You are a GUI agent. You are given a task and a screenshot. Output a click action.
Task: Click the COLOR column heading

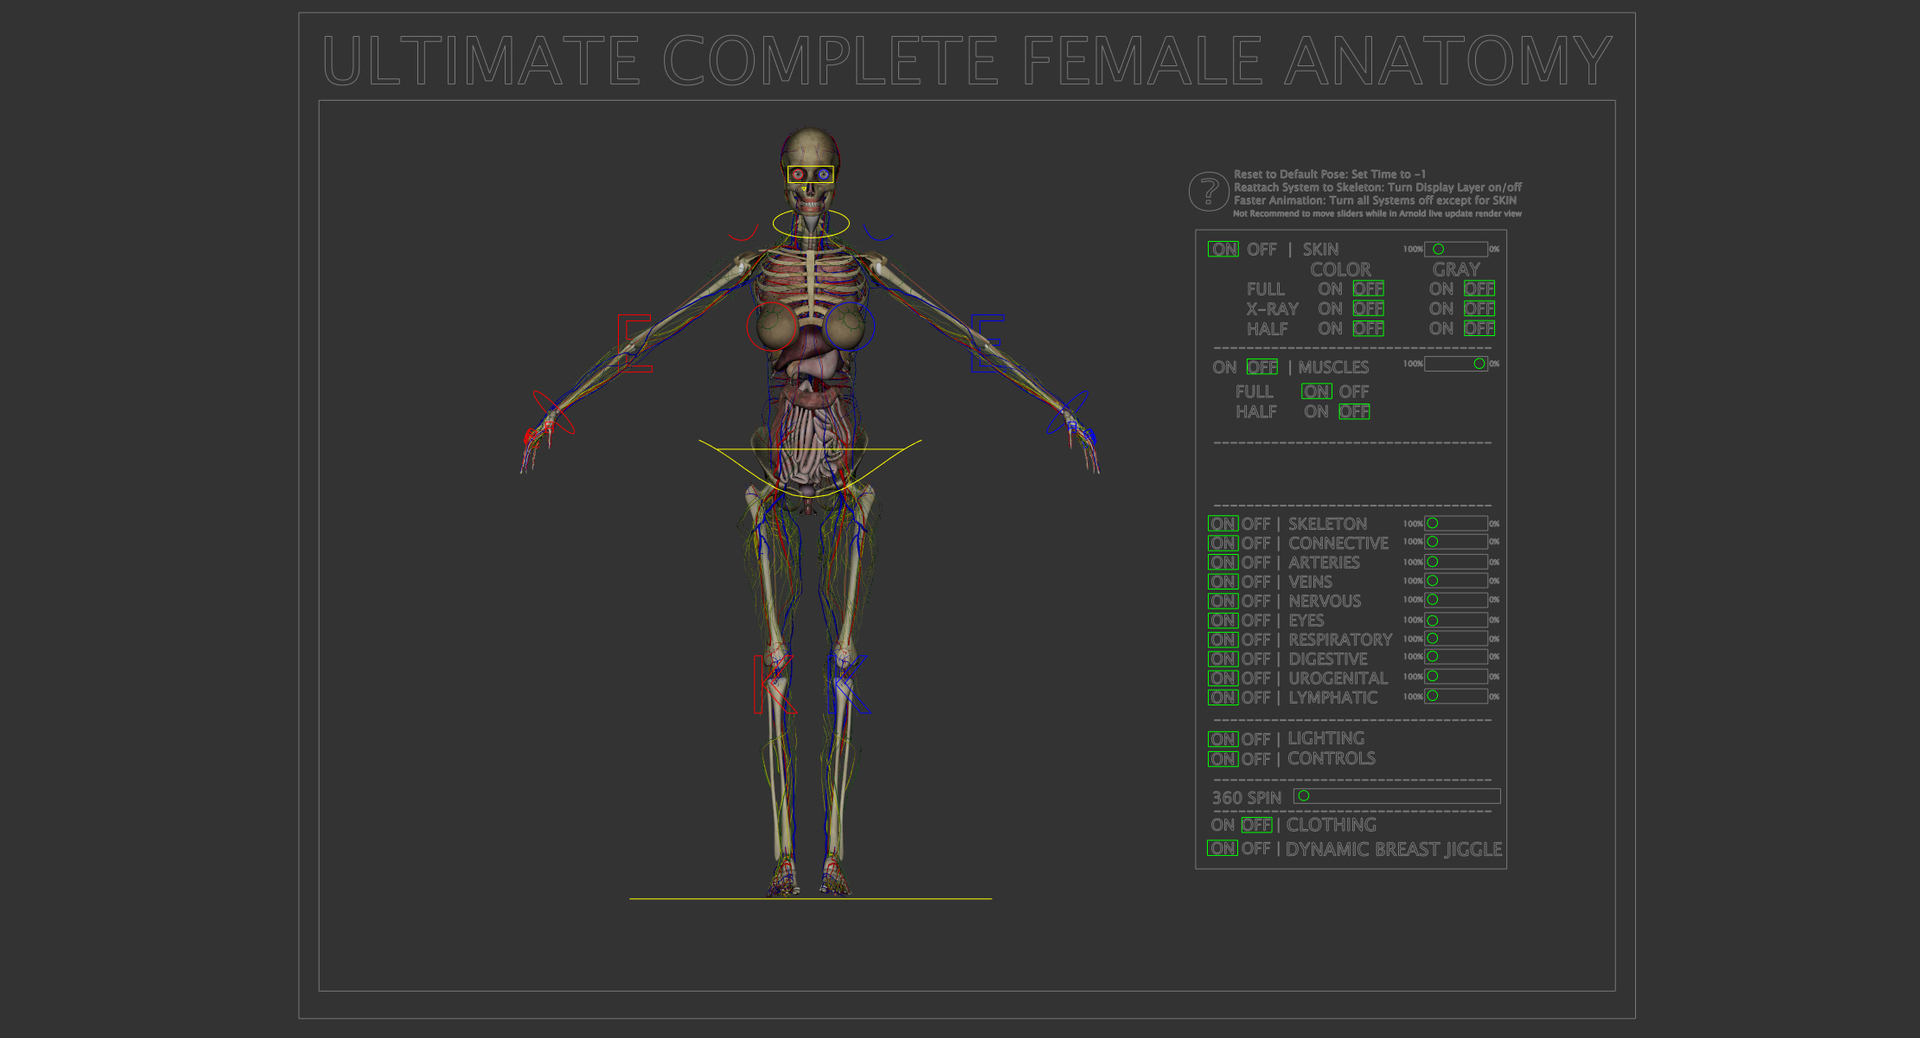(1341, 270)
